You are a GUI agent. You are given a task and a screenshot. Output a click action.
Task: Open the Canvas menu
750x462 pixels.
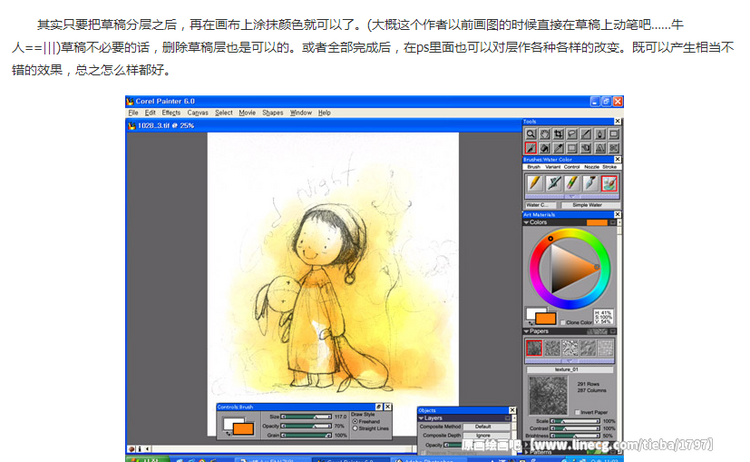click(x=198, y=113)
